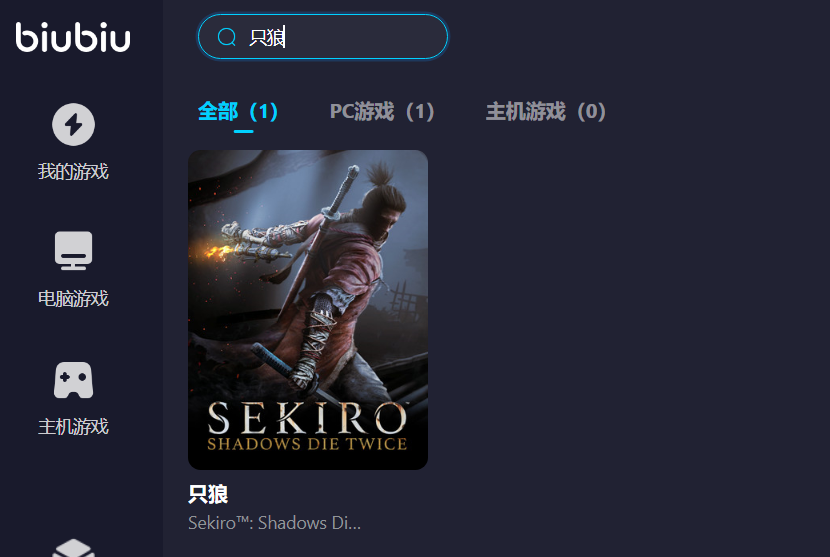
Task: Click the search magnifier icon
Action: (227, 37)
